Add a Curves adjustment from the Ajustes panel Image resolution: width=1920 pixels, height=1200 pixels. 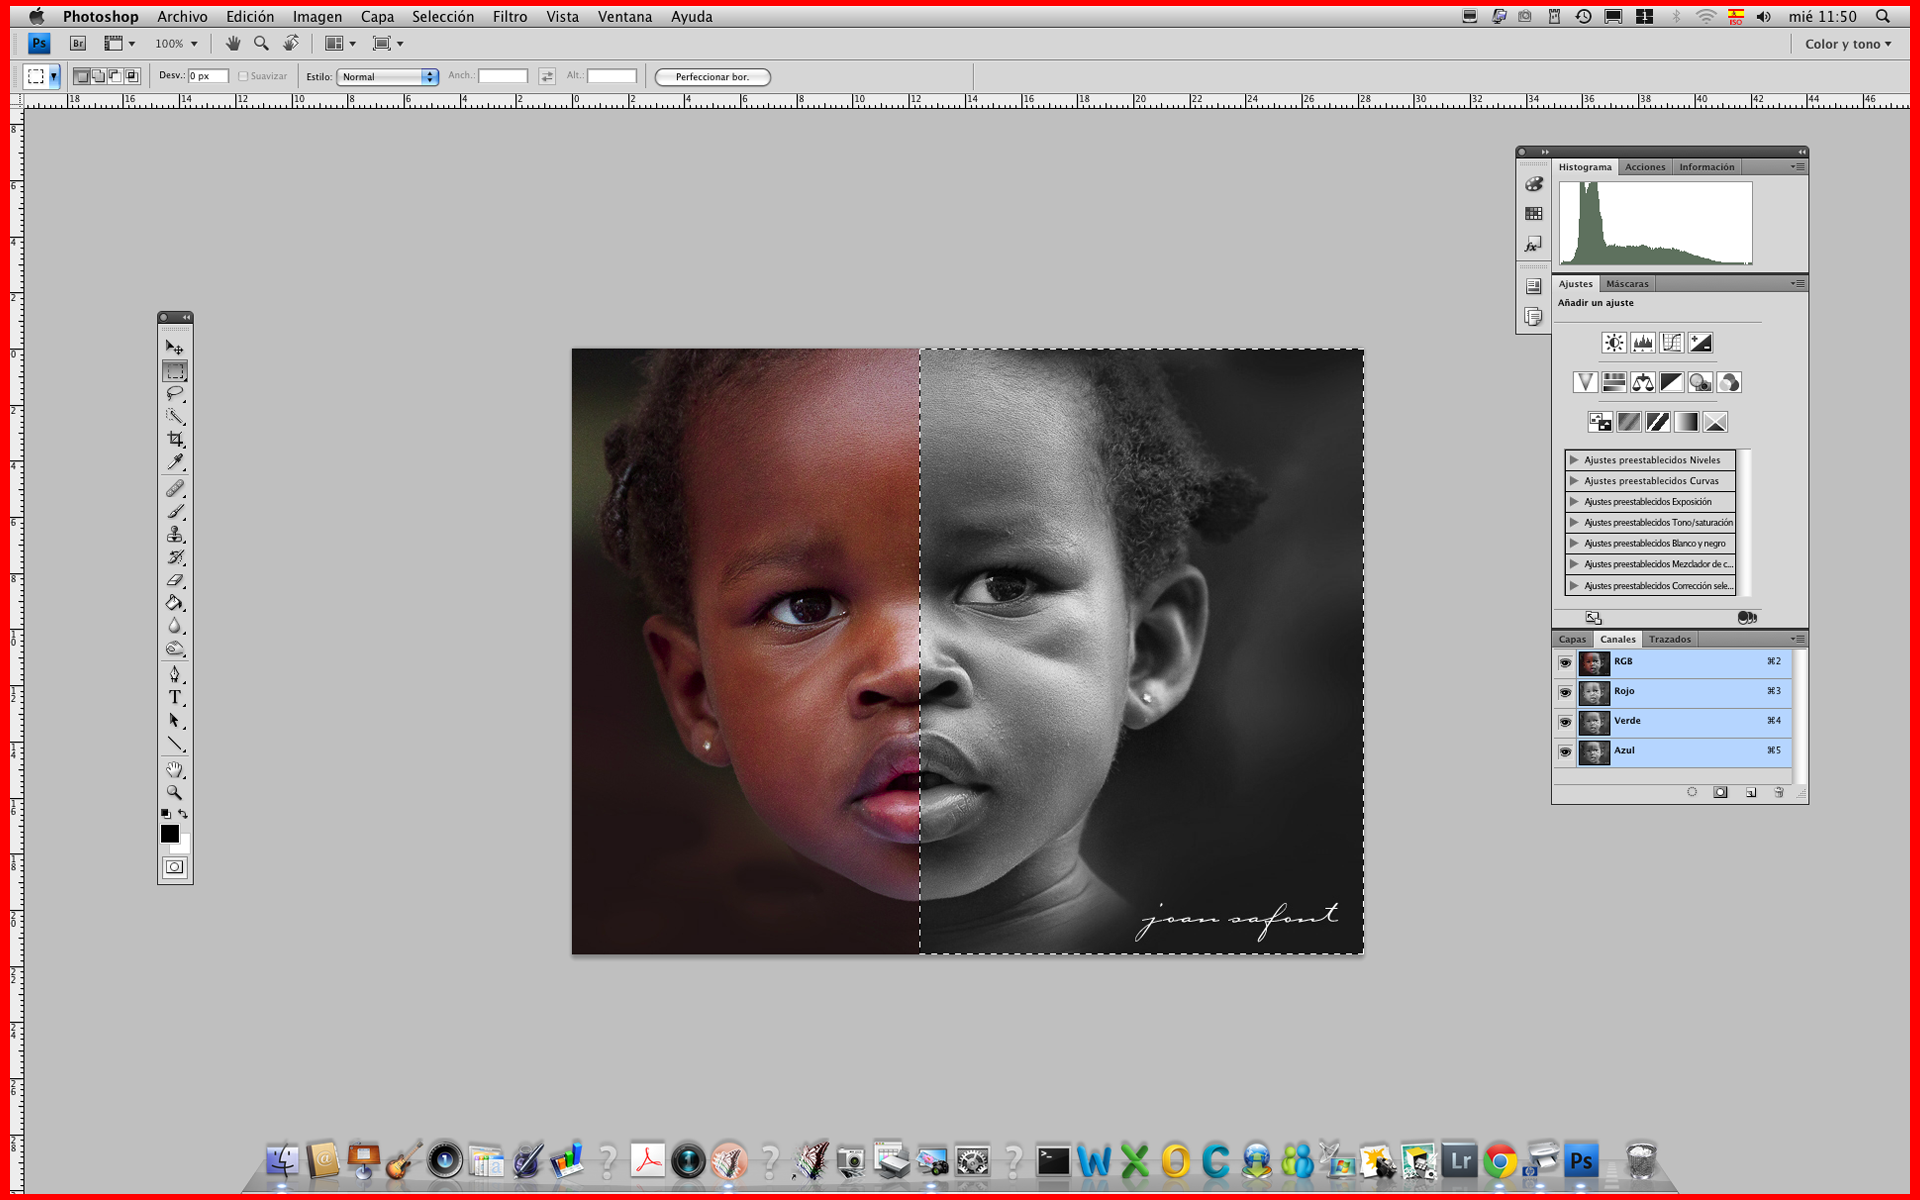1671,343
